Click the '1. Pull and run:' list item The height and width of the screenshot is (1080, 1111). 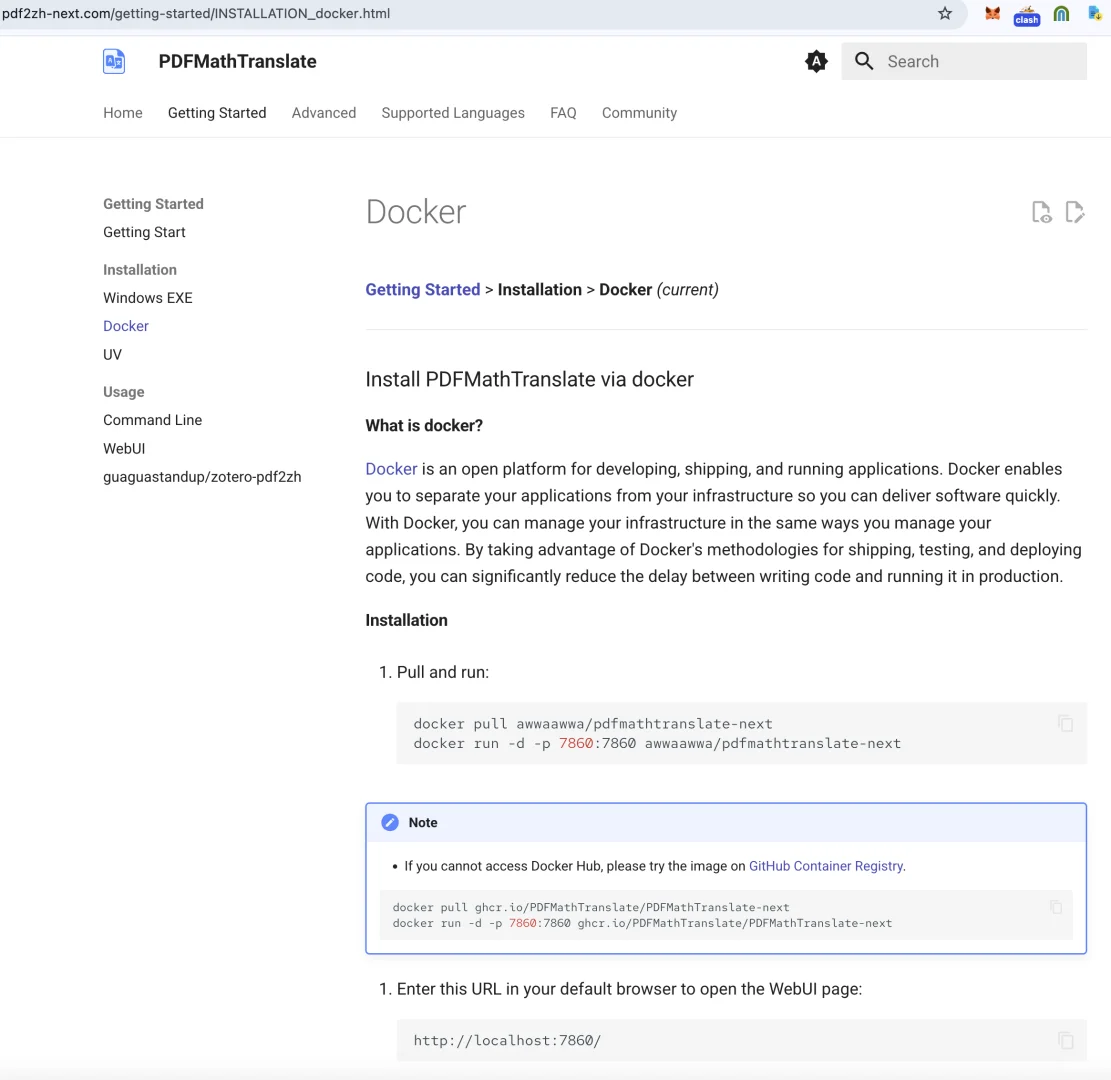tap(434, 672)
